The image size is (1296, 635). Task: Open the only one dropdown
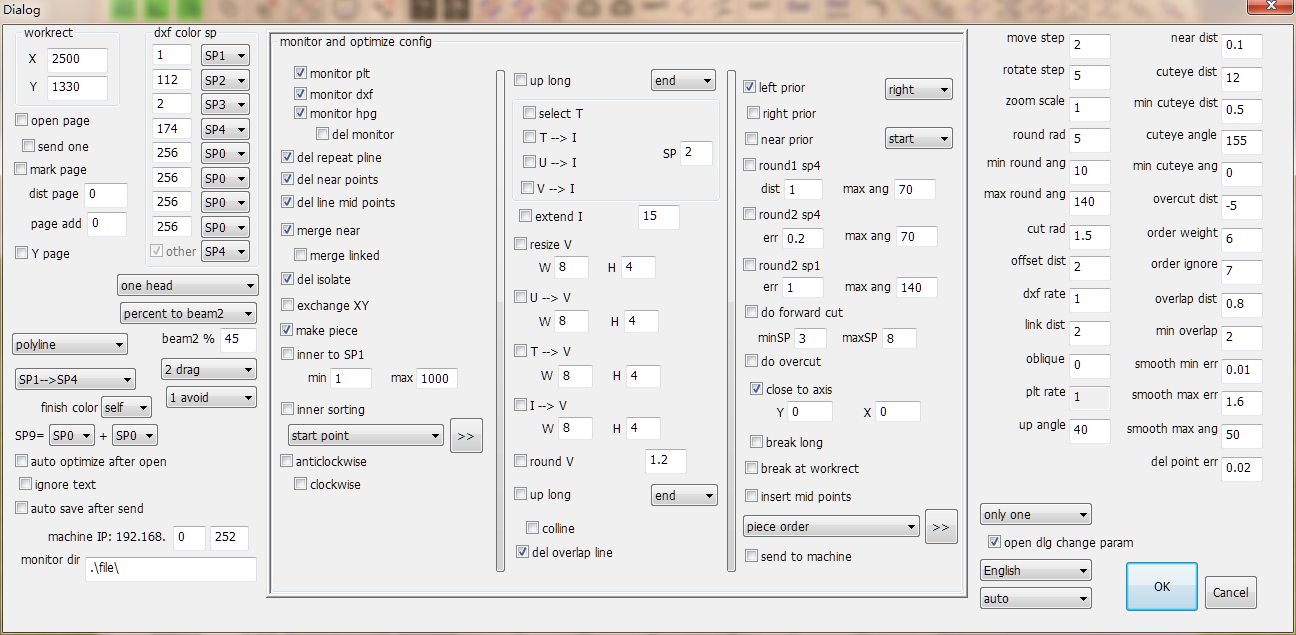coord(1035,514)
